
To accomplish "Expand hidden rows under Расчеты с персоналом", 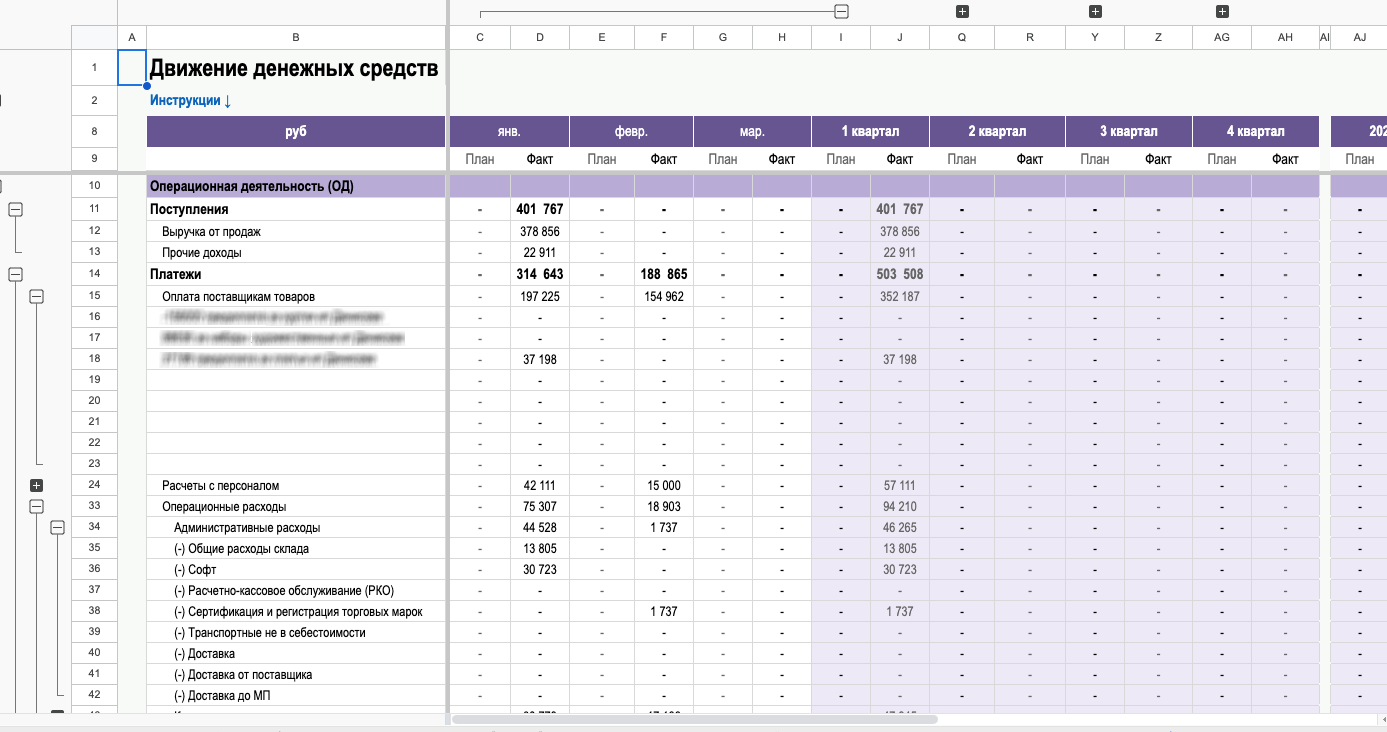I will [x=37, y=485].
